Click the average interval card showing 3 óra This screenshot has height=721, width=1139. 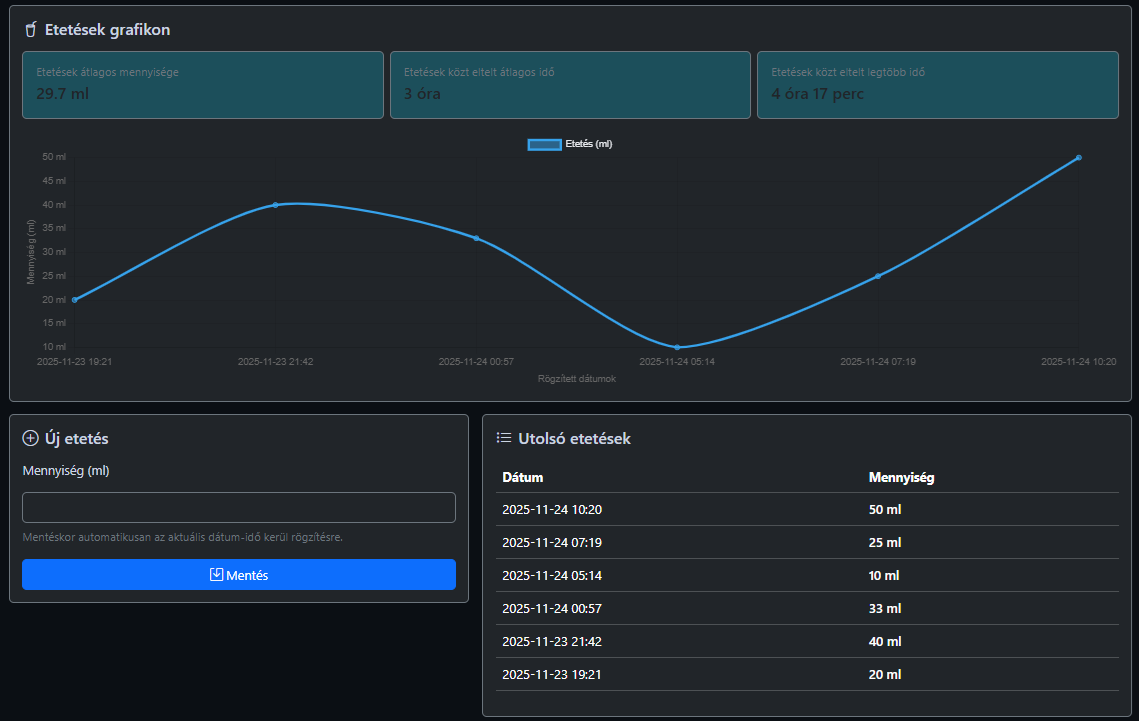[570, 85]
